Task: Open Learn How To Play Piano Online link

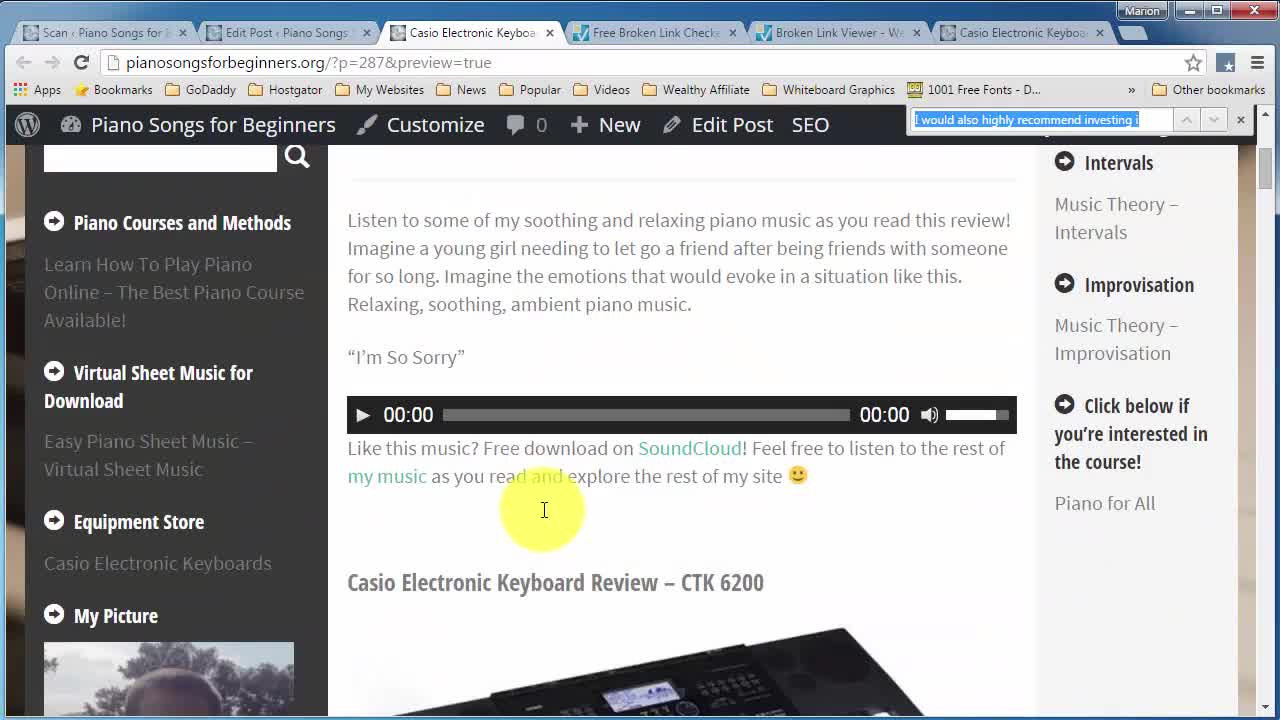Action: click(x=174, y=292)
